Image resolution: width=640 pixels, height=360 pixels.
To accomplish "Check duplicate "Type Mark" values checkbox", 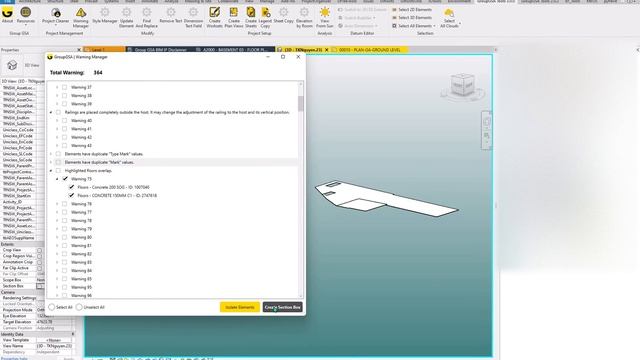I will (x=58, y=154).
